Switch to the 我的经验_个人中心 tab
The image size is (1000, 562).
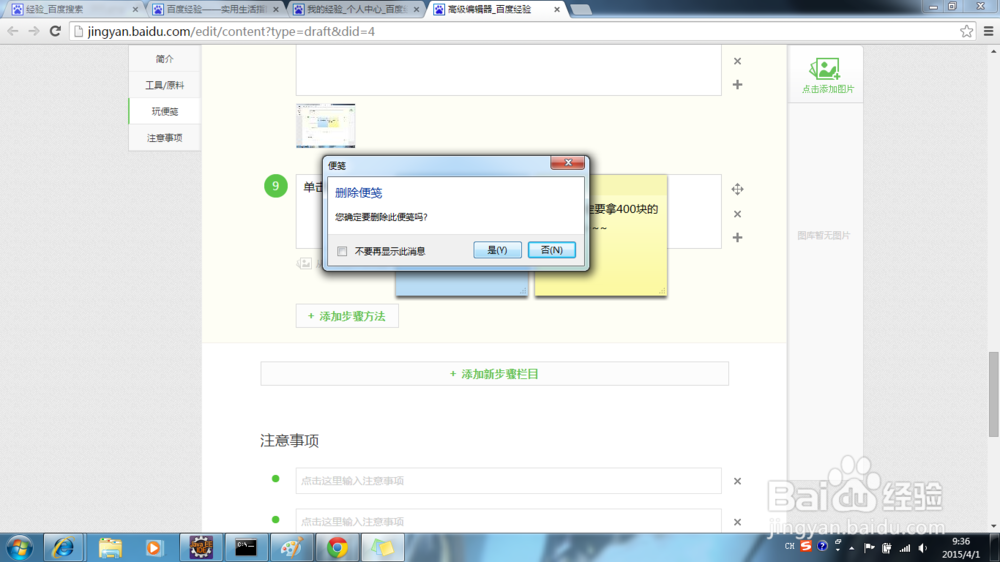coord(354,10)
